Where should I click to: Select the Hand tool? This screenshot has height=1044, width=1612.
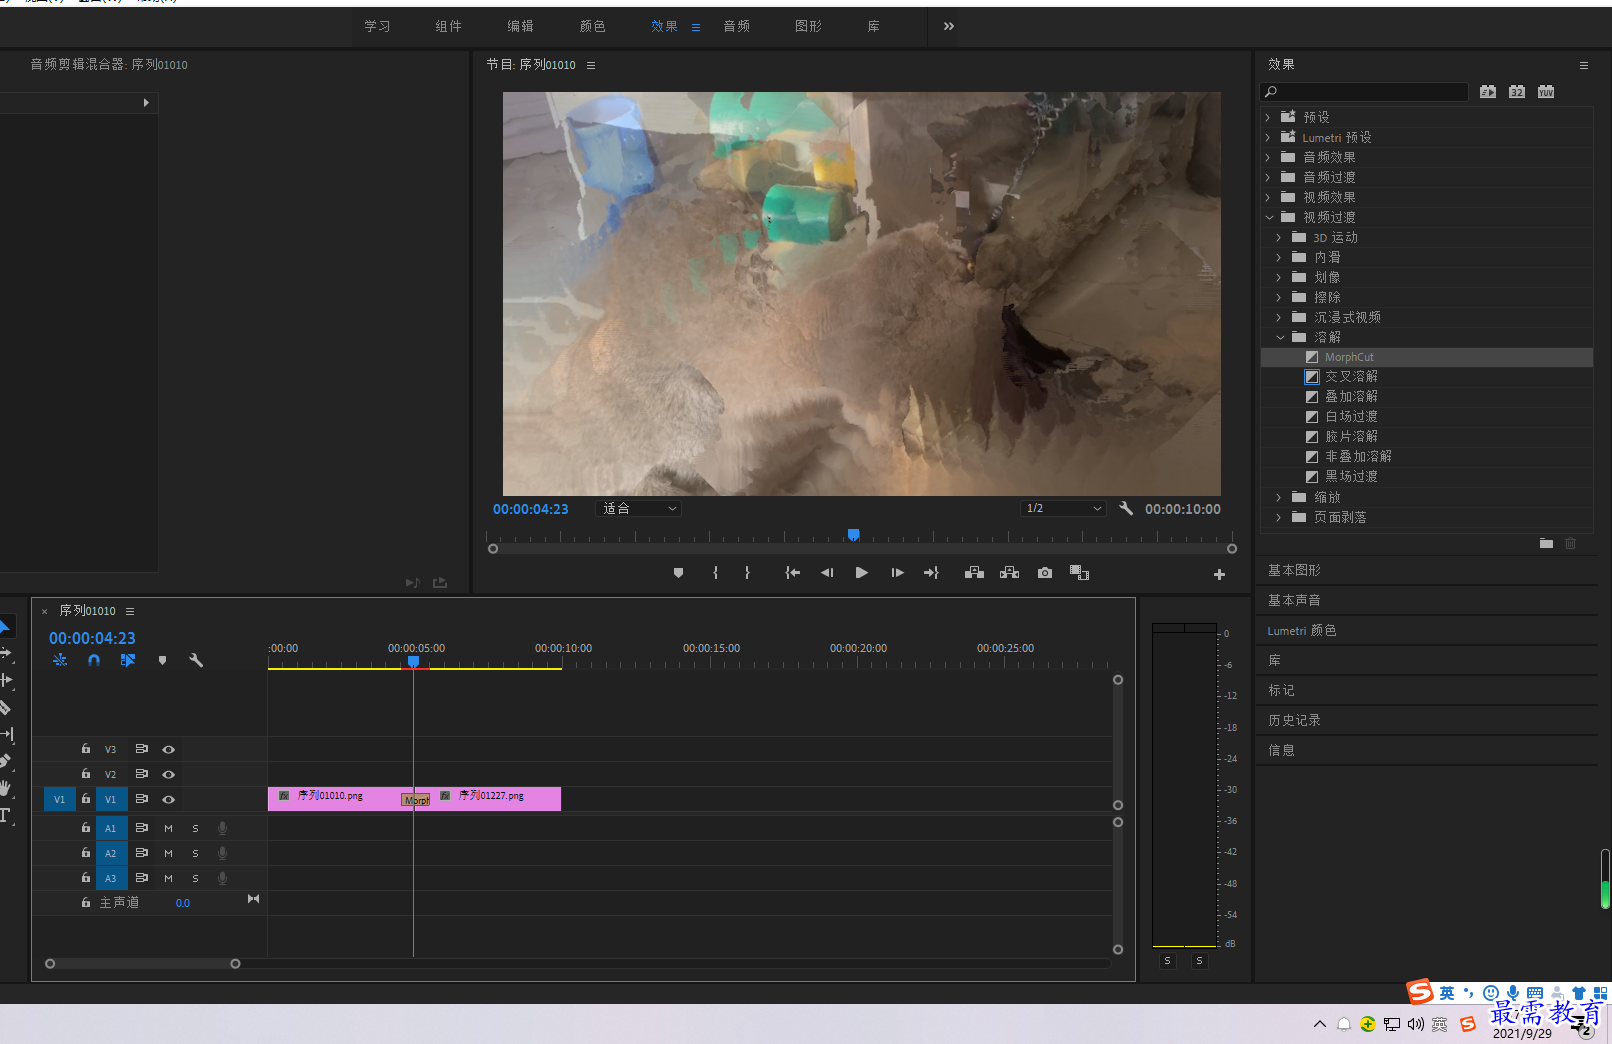[5, 788]
